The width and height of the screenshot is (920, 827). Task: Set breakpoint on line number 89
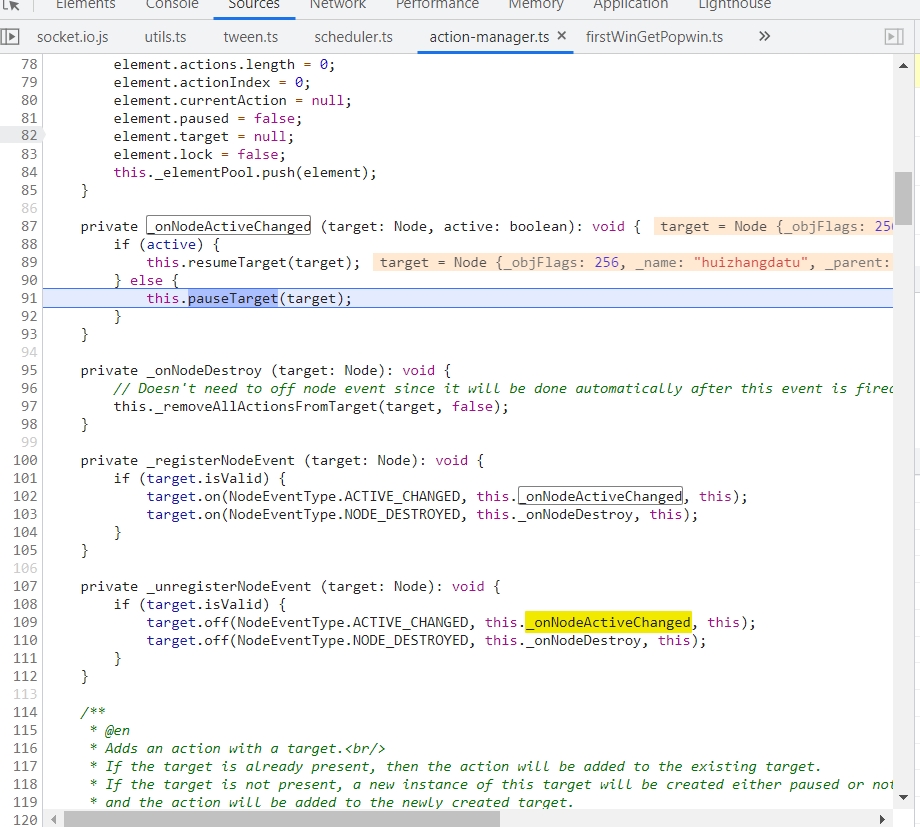point(29,262)
